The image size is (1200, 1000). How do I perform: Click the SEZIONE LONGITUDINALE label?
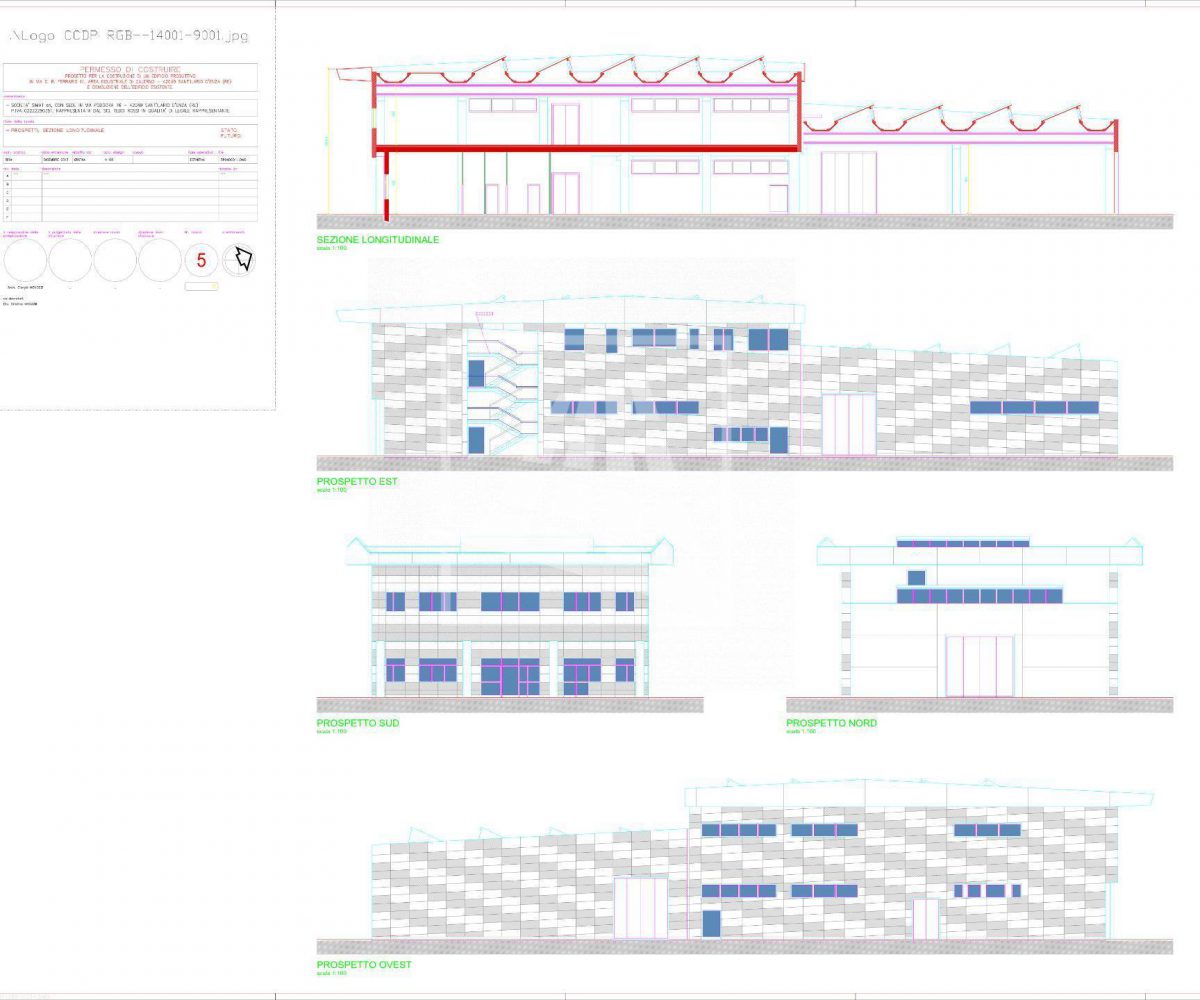click(x=377, y=240)
